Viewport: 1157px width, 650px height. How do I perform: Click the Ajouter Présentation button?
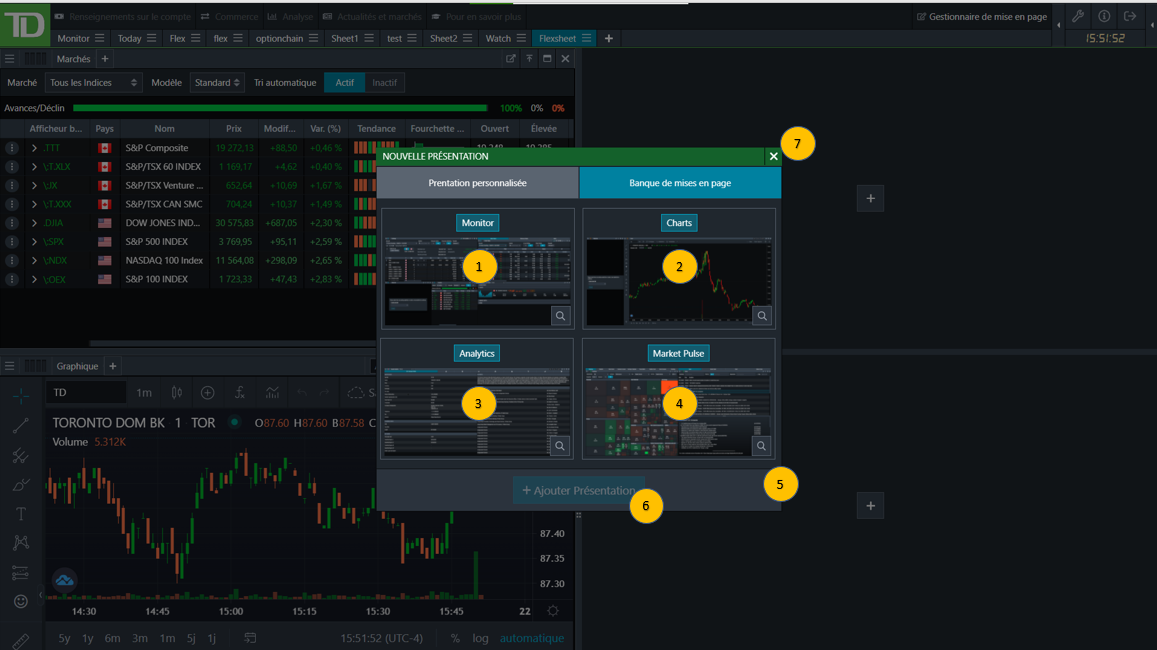click(578, 490)
